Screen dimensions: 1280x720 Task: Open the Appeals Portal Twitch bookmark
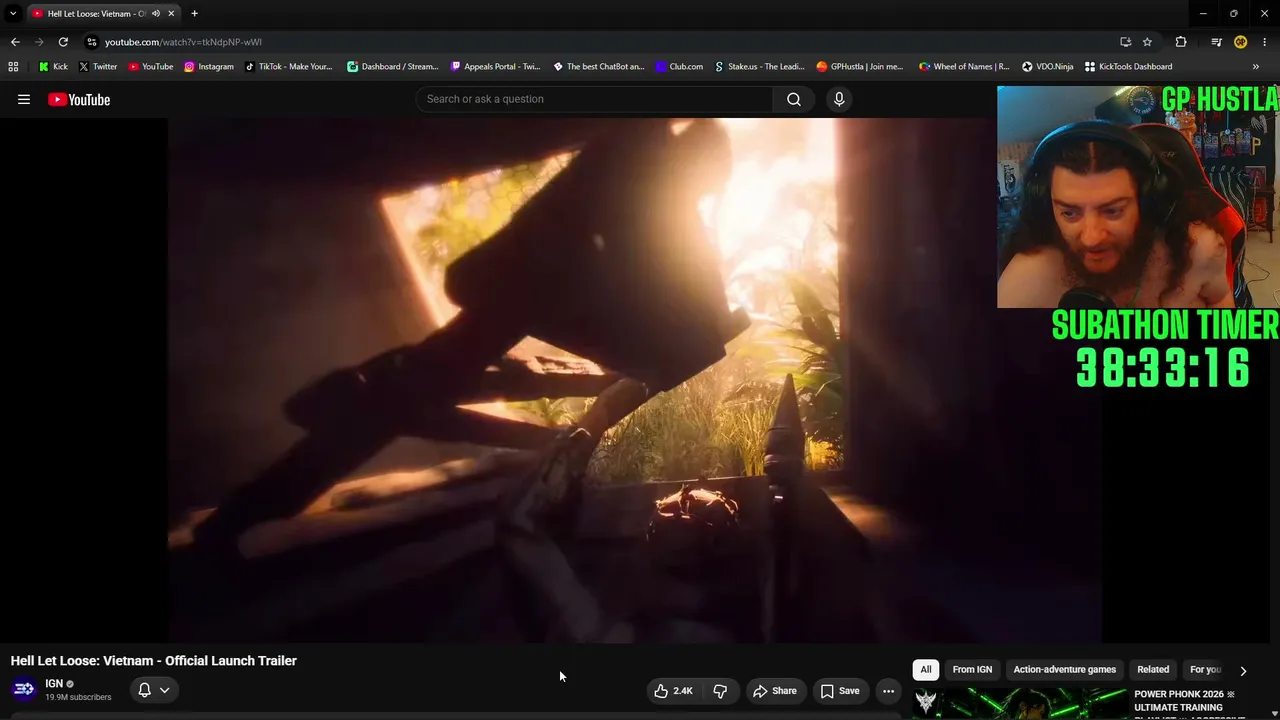click(x=496, y=67)
